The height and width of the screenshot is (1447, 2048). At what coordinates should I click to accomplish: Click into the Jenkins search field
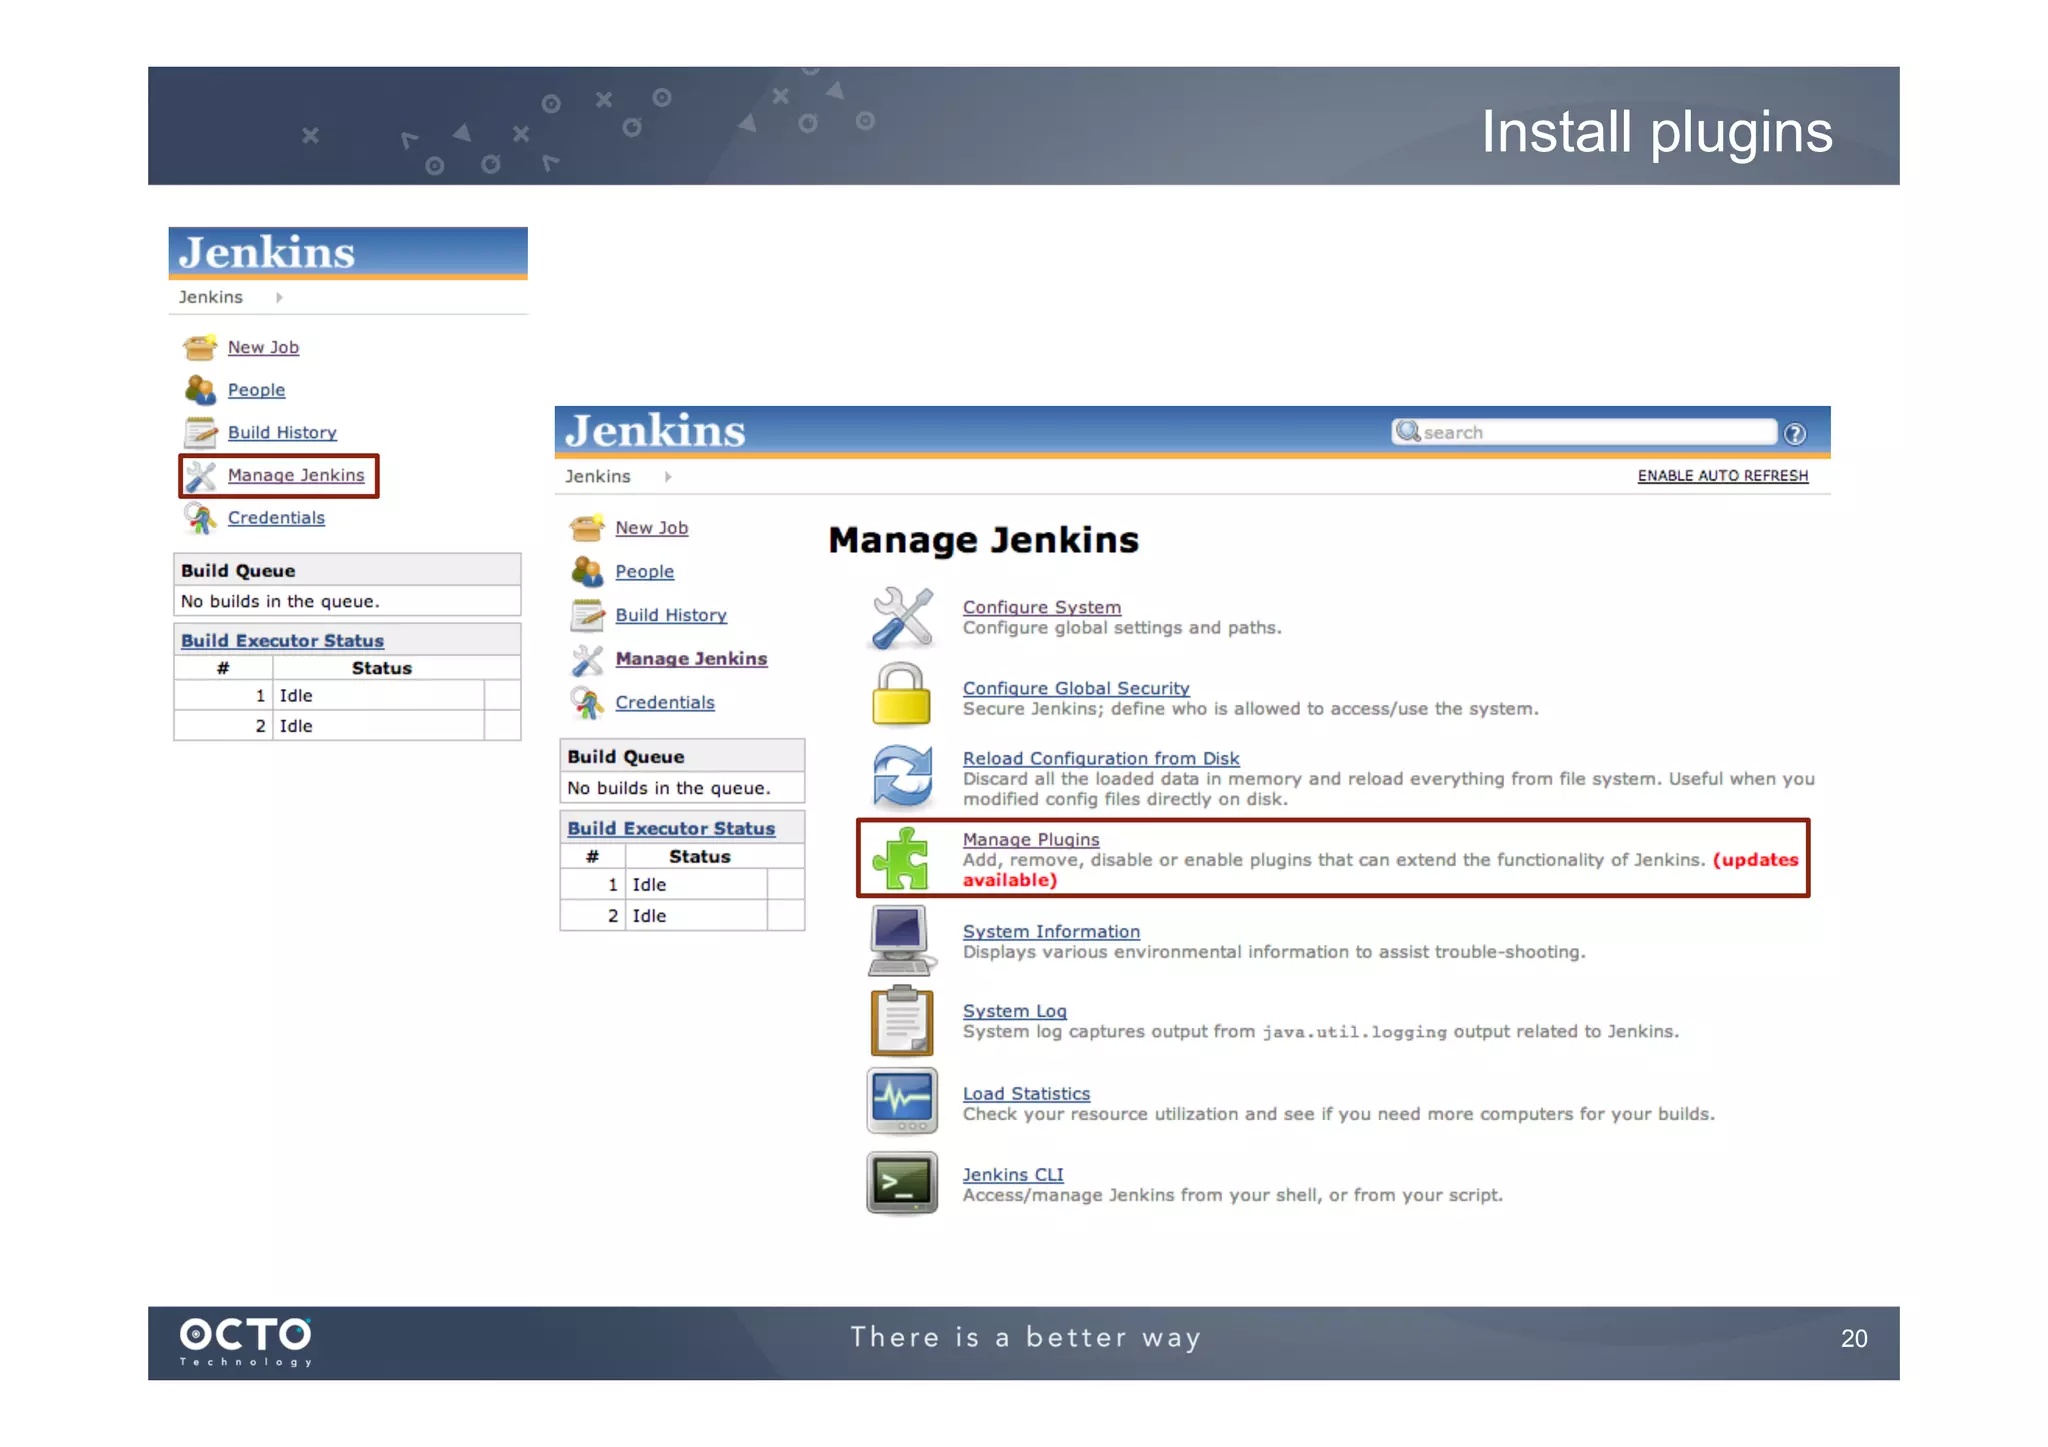[x=1584, y=432]
